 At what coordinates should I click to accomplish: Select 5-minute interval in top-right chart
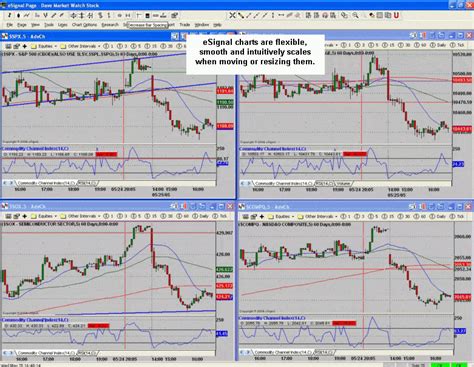pos(375,45)
